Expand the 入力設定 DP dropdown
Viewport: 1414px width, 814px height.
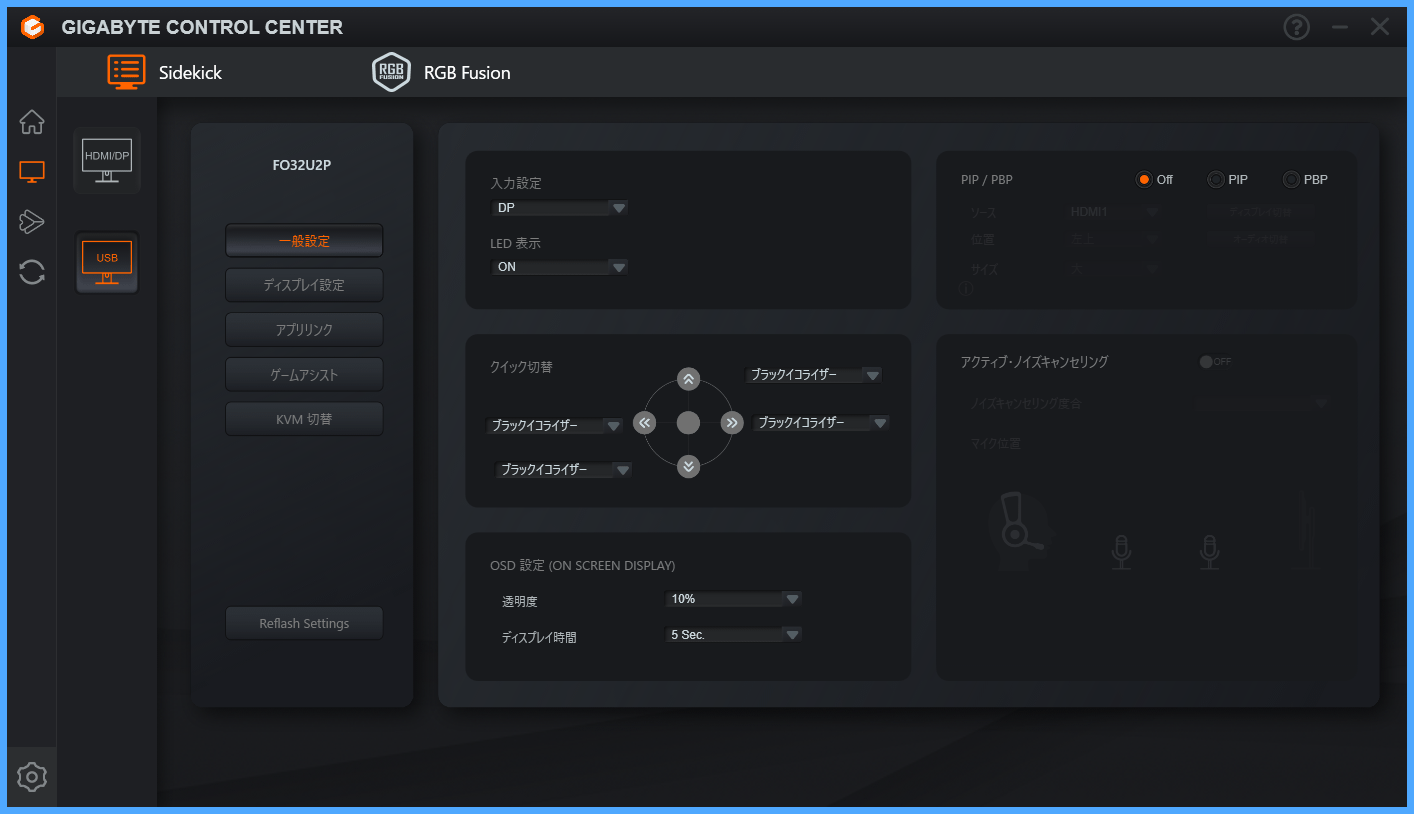click(x=561, y=208)
